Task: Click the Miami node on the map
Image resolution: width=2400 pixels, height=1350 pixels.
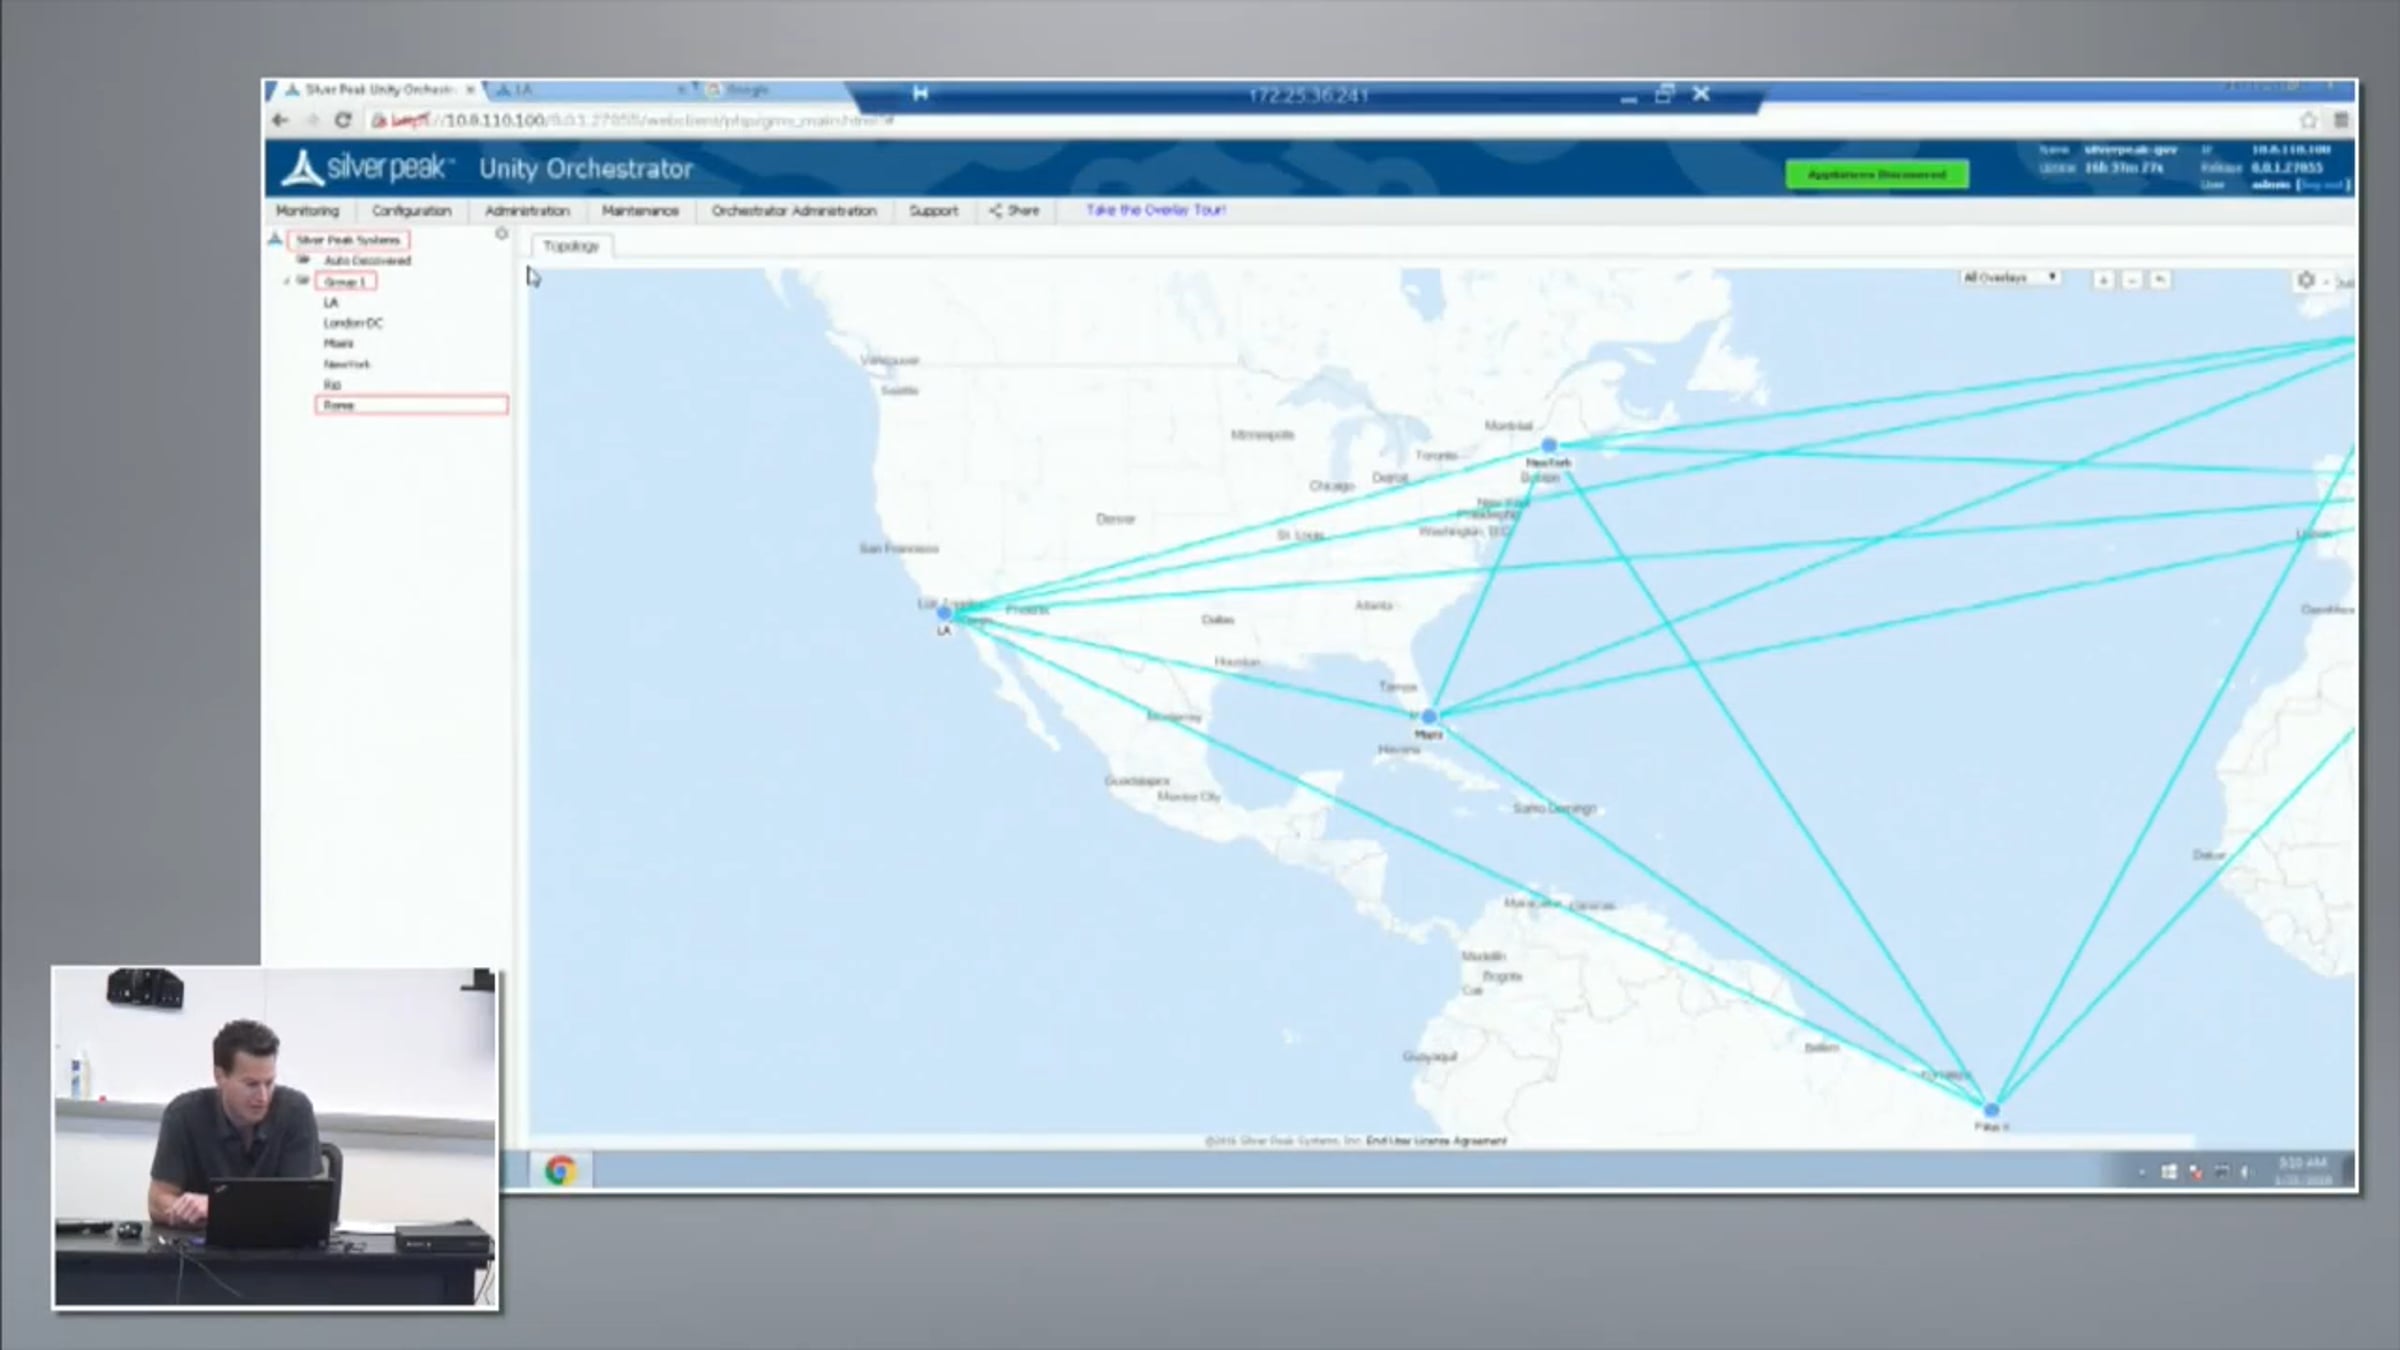Action: tap(1429, 717)
